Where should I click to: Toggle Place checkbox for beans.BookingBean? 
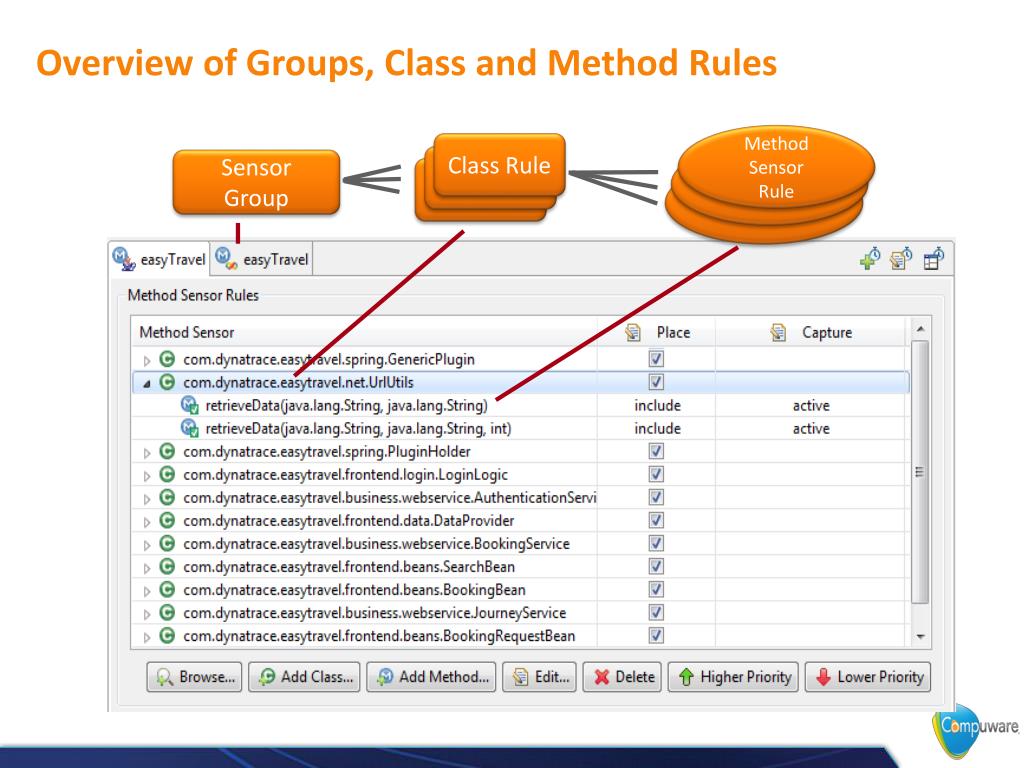656,590
